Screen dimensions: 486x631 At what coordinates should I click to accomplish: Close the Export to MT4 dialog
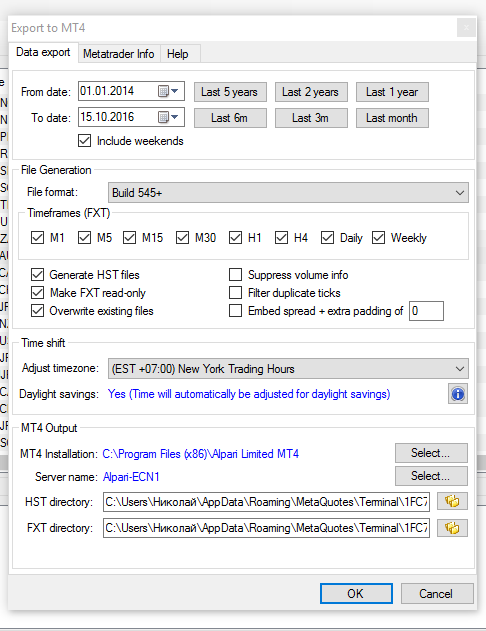click(466, 28)
